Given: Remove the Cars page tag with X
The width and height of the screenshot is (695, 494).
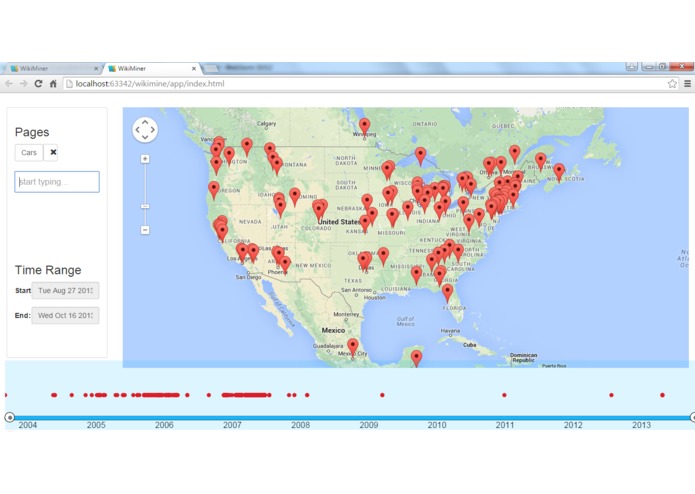Looking at the screenshot, I should click(53, 152).
